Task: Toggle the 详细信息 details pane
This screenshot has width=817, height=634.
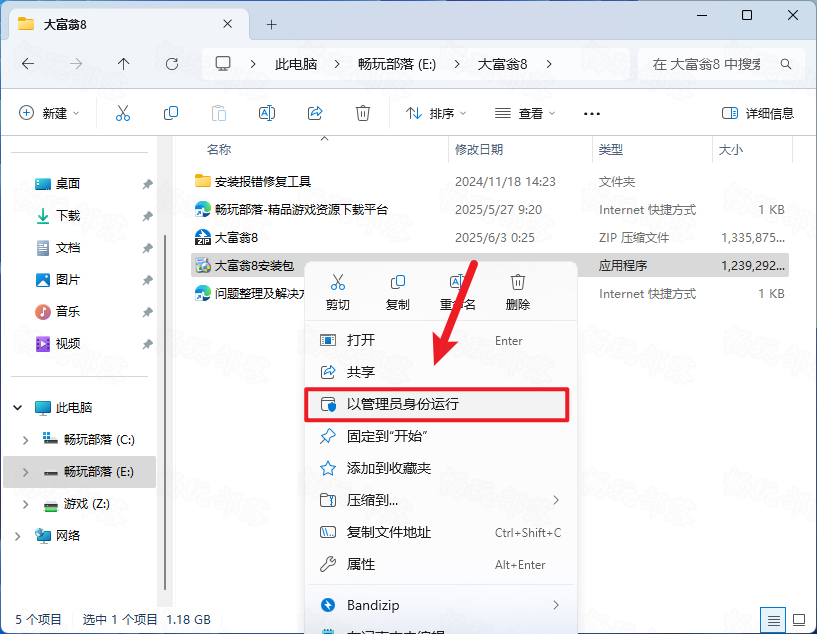Action: point(758,113)
